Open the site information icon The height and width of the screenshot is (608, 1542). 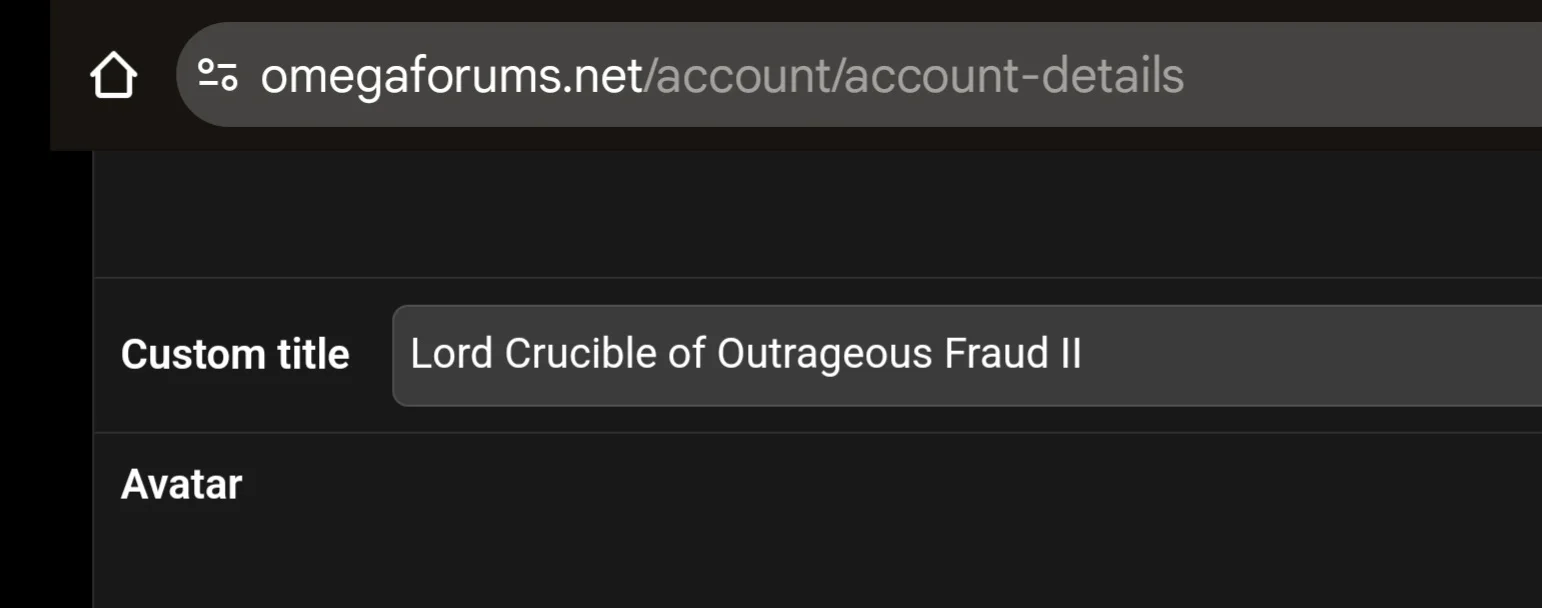click(217, 75)
